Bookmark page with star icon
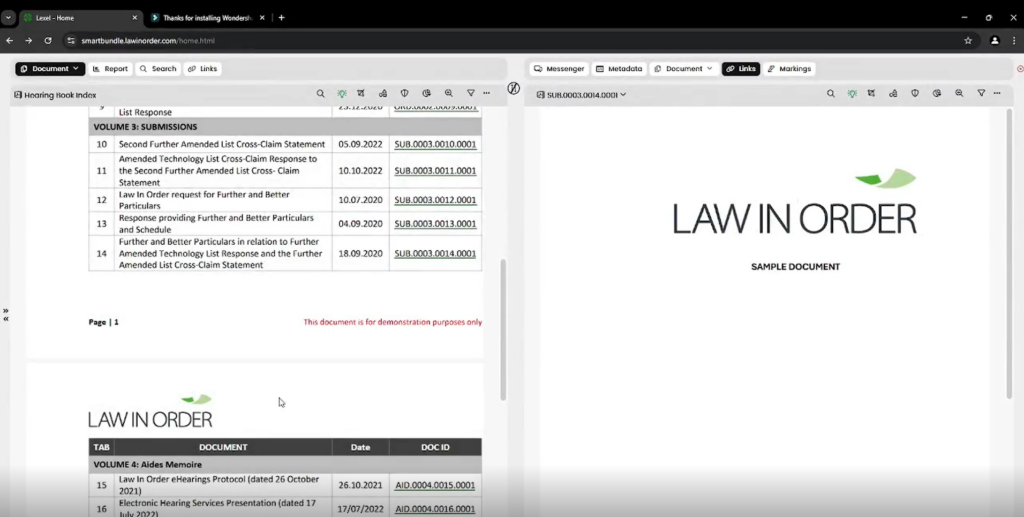Viewport: 1024px width, 517px height. [968, 40]
